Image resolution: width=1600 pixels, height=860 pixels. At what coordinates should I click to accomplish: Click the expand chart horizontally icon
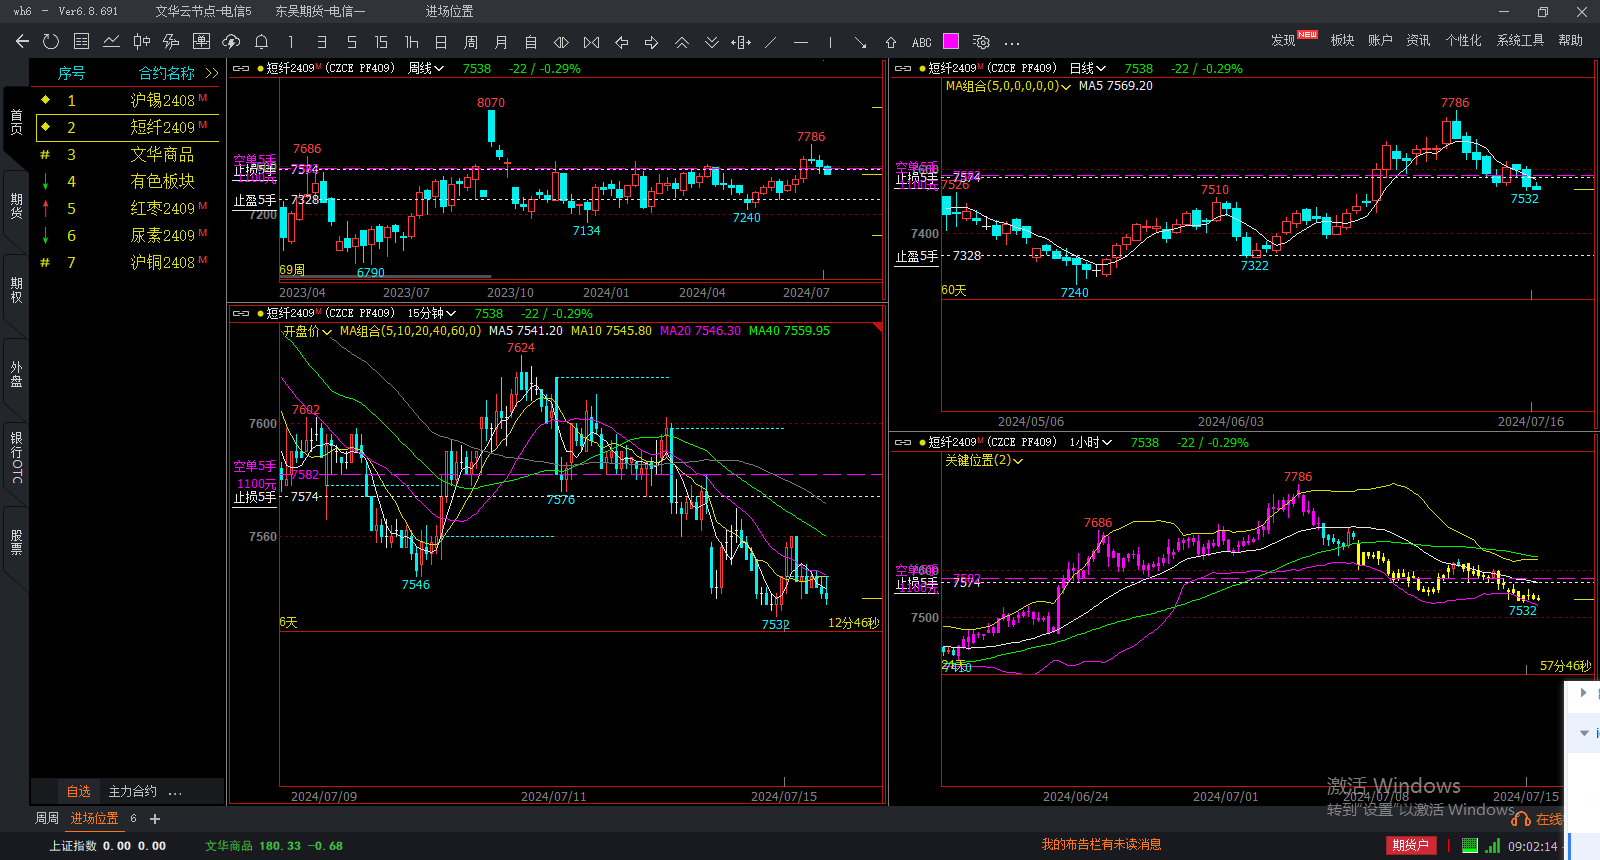[561, 42]
